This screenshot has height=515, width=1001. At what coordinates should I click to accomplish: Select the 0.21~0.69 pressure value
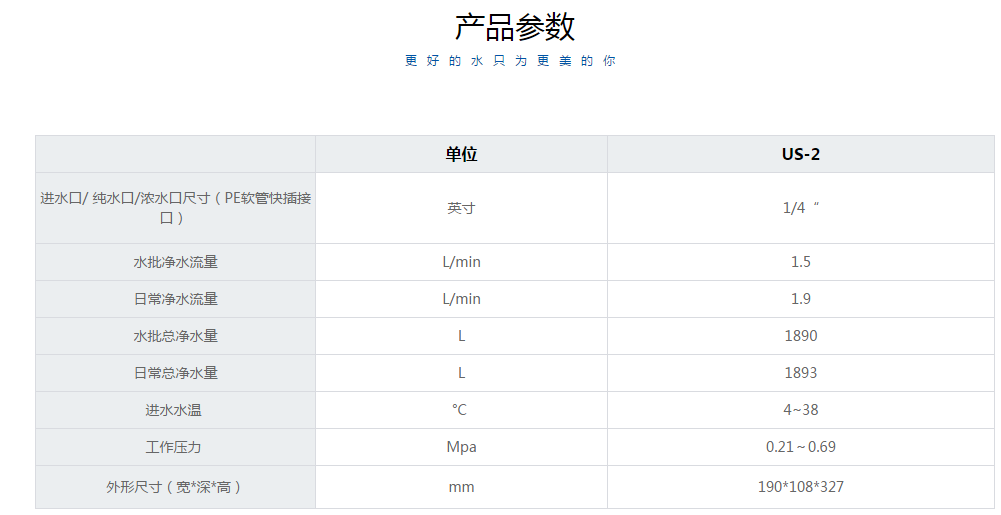click(x=800, y=447)
